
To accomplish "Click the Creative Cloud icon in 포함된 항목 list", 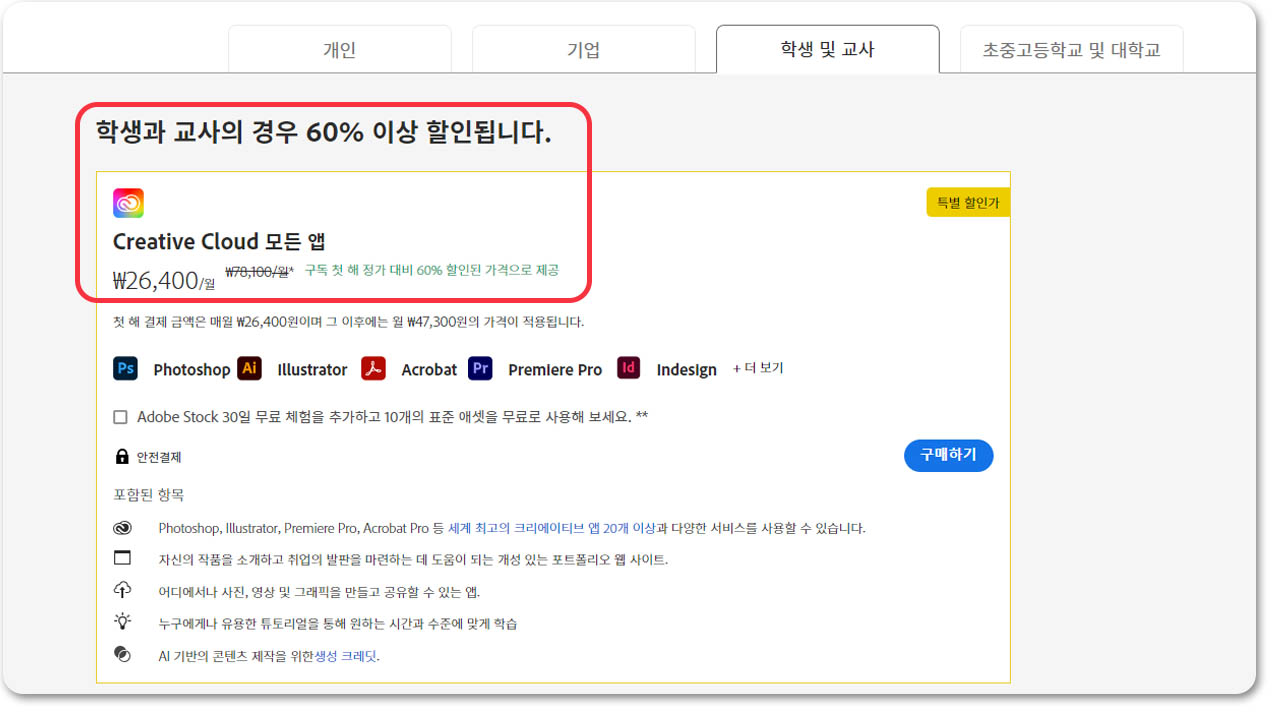I will coord(122,528).
